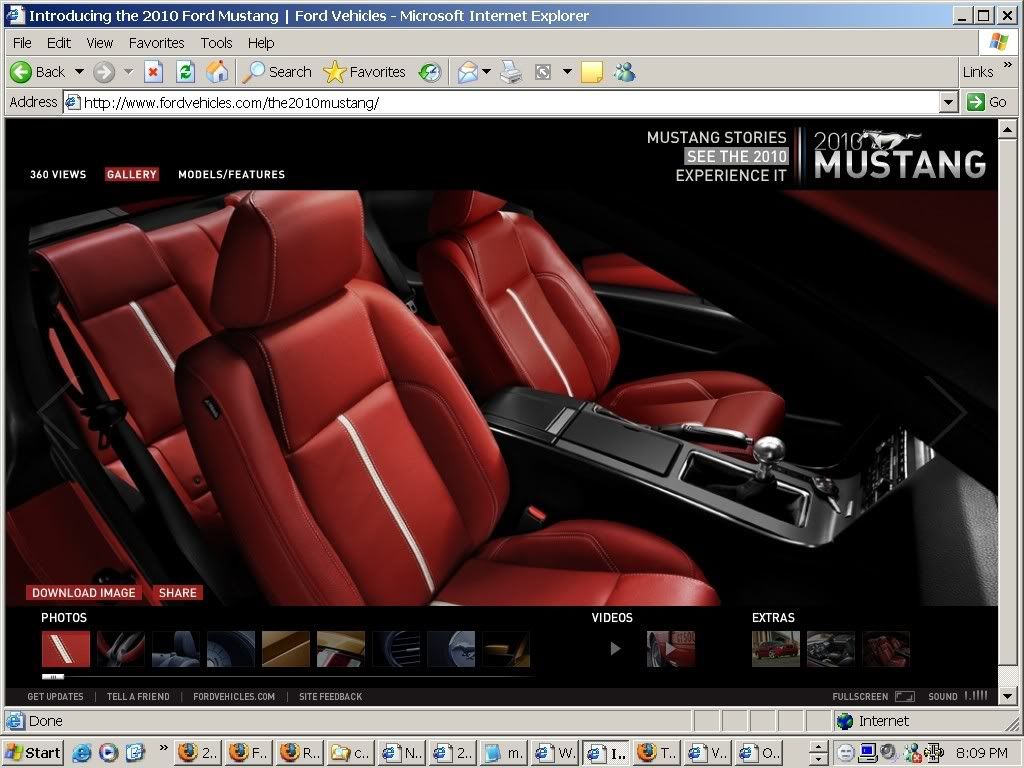Screen dimensions: 1024x768
Task: Click the grayed-out Forward arrow button
Action: (104, 72)
